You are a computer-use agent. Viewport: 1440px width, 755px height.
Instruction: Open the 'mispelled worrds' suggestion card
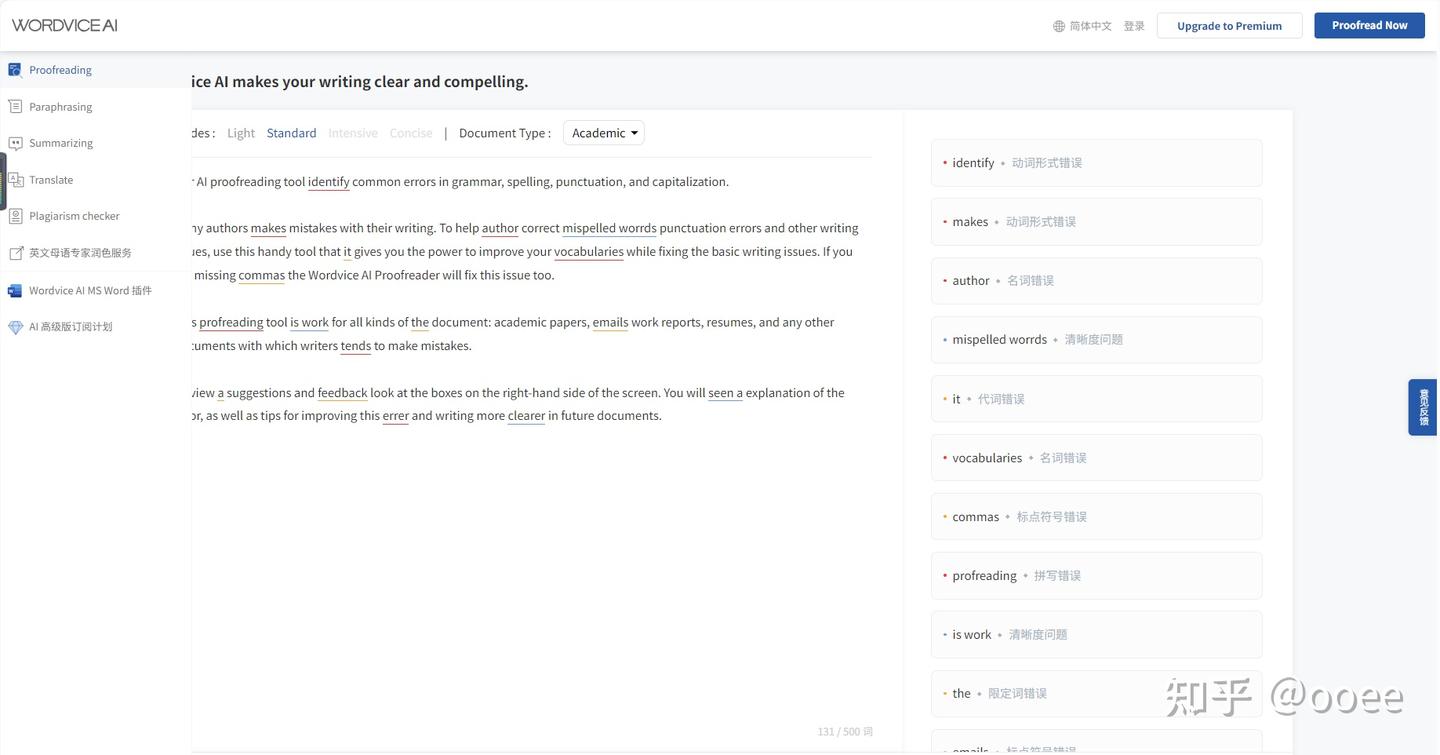[1096, 340]
